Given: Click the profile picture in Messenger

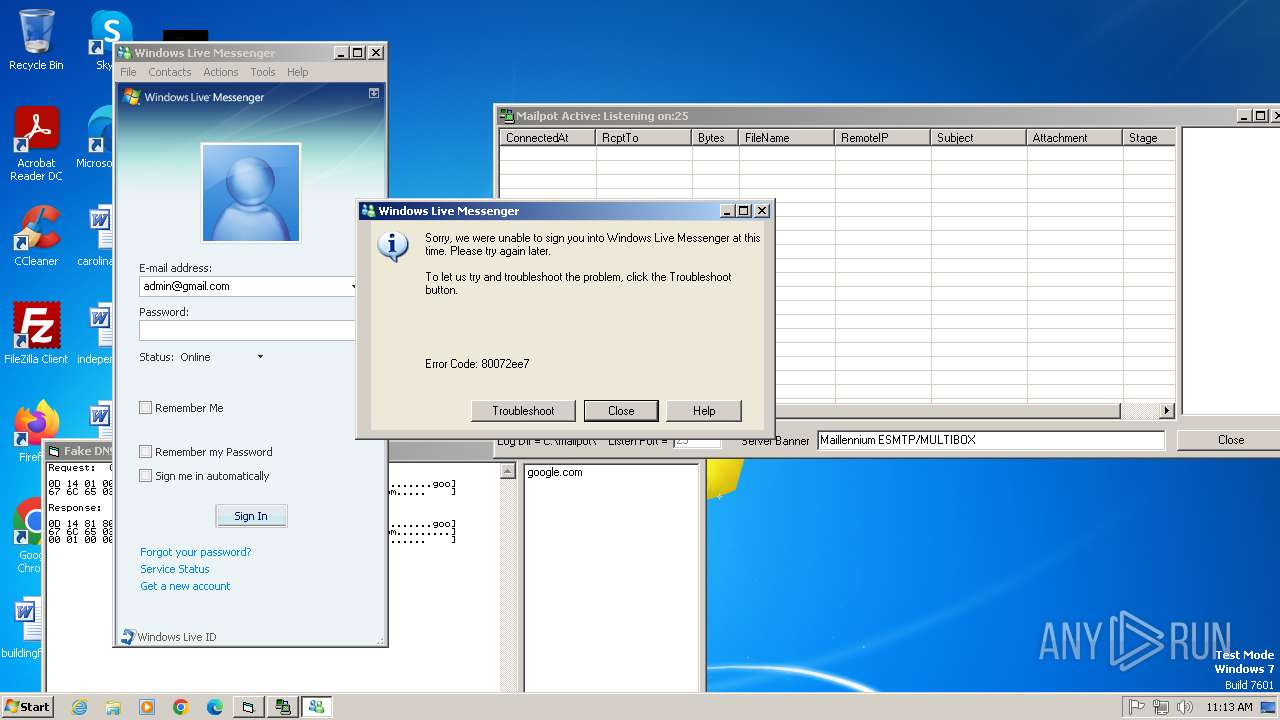Looking at the screenshot, I should (251, 193).
